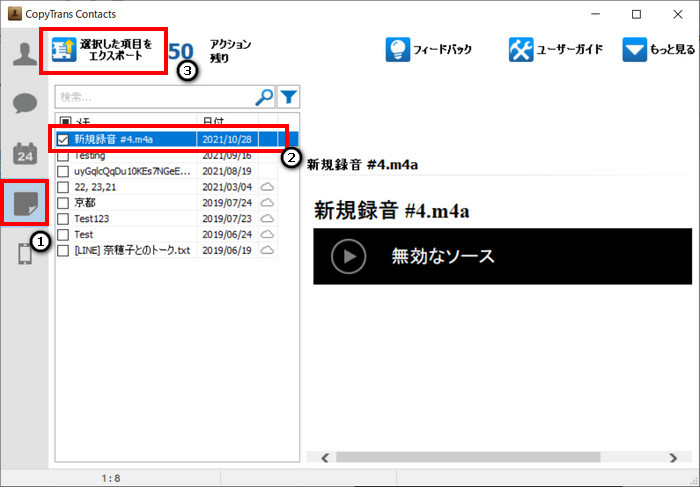The height and width of the screenshot is (487, 700).
Task: Click the 2021/10/28 date cell
Action: [227, 139]
